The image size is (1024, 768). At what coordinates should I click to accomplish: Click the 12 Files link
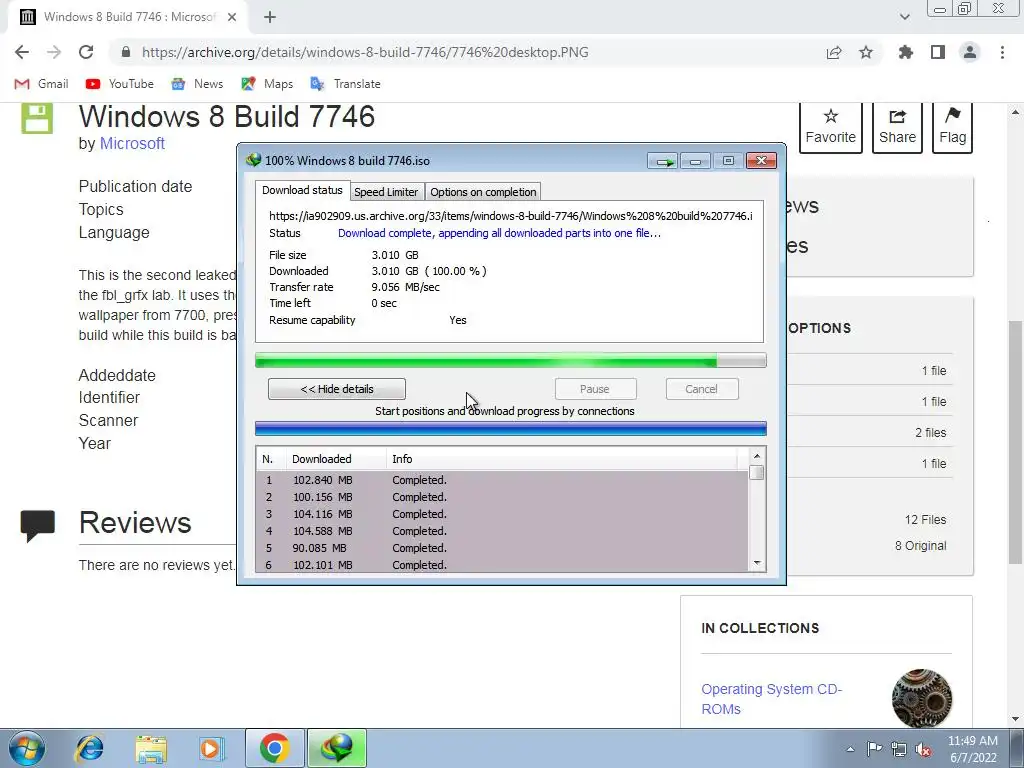(x=925, y=520)
